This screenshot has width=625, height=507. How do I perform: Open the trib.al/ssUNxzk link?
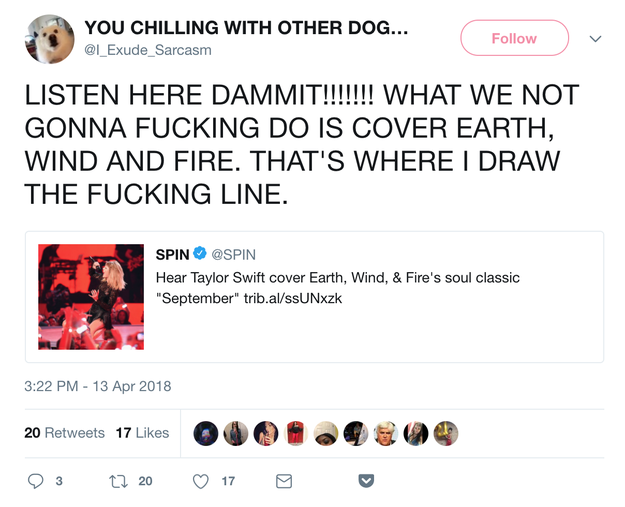pyautogui.click(x=300, y=298)
